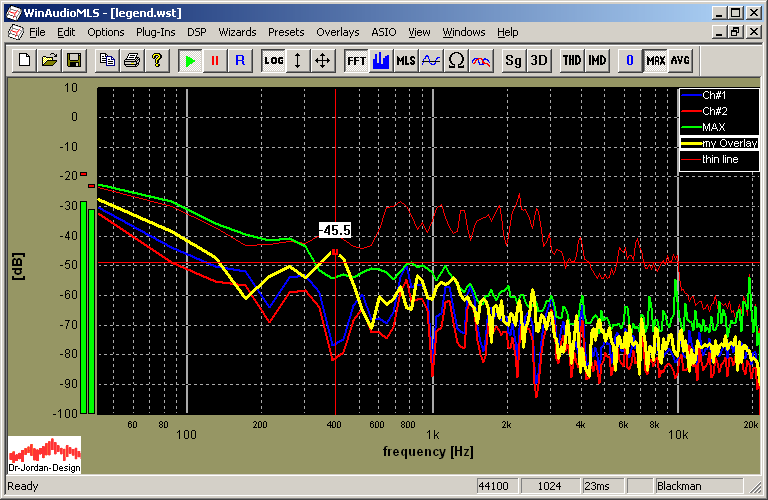Click the blue R record button
Screen dimensions: 768x500
pos(239,60)
